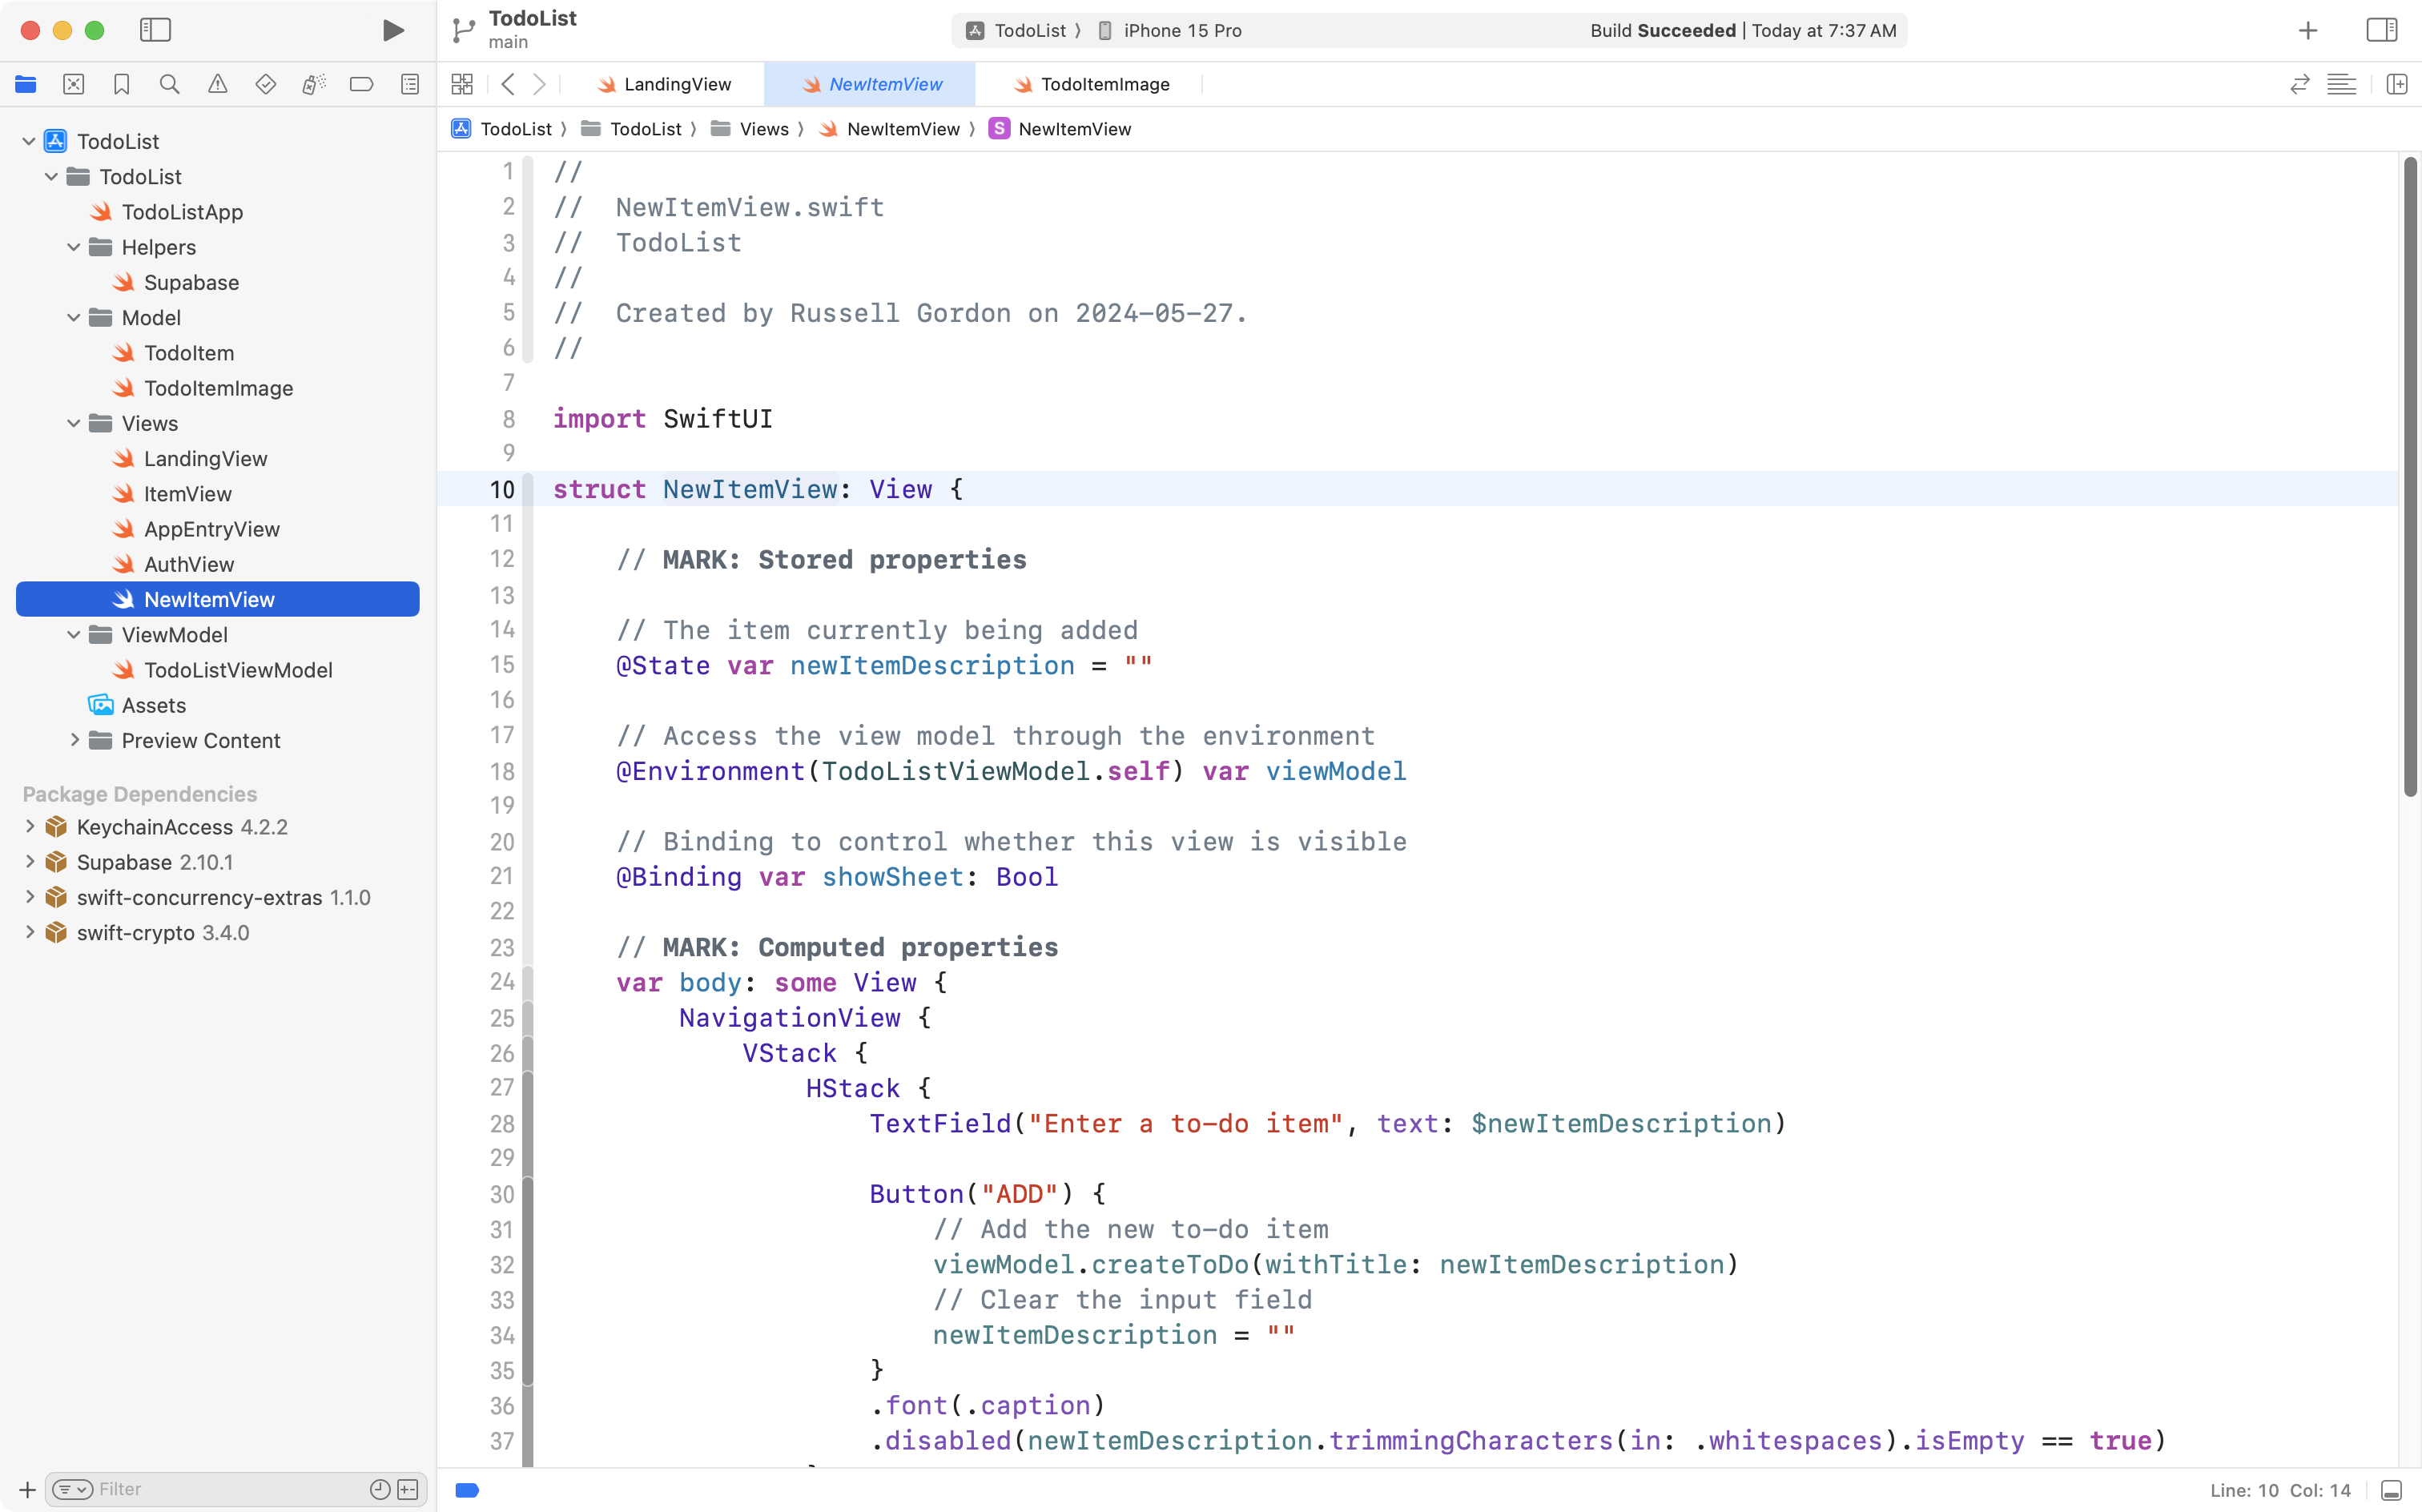Toggle the right inspector panel
This screenshot has width=2422, height=1512.
click(2382, 30)
